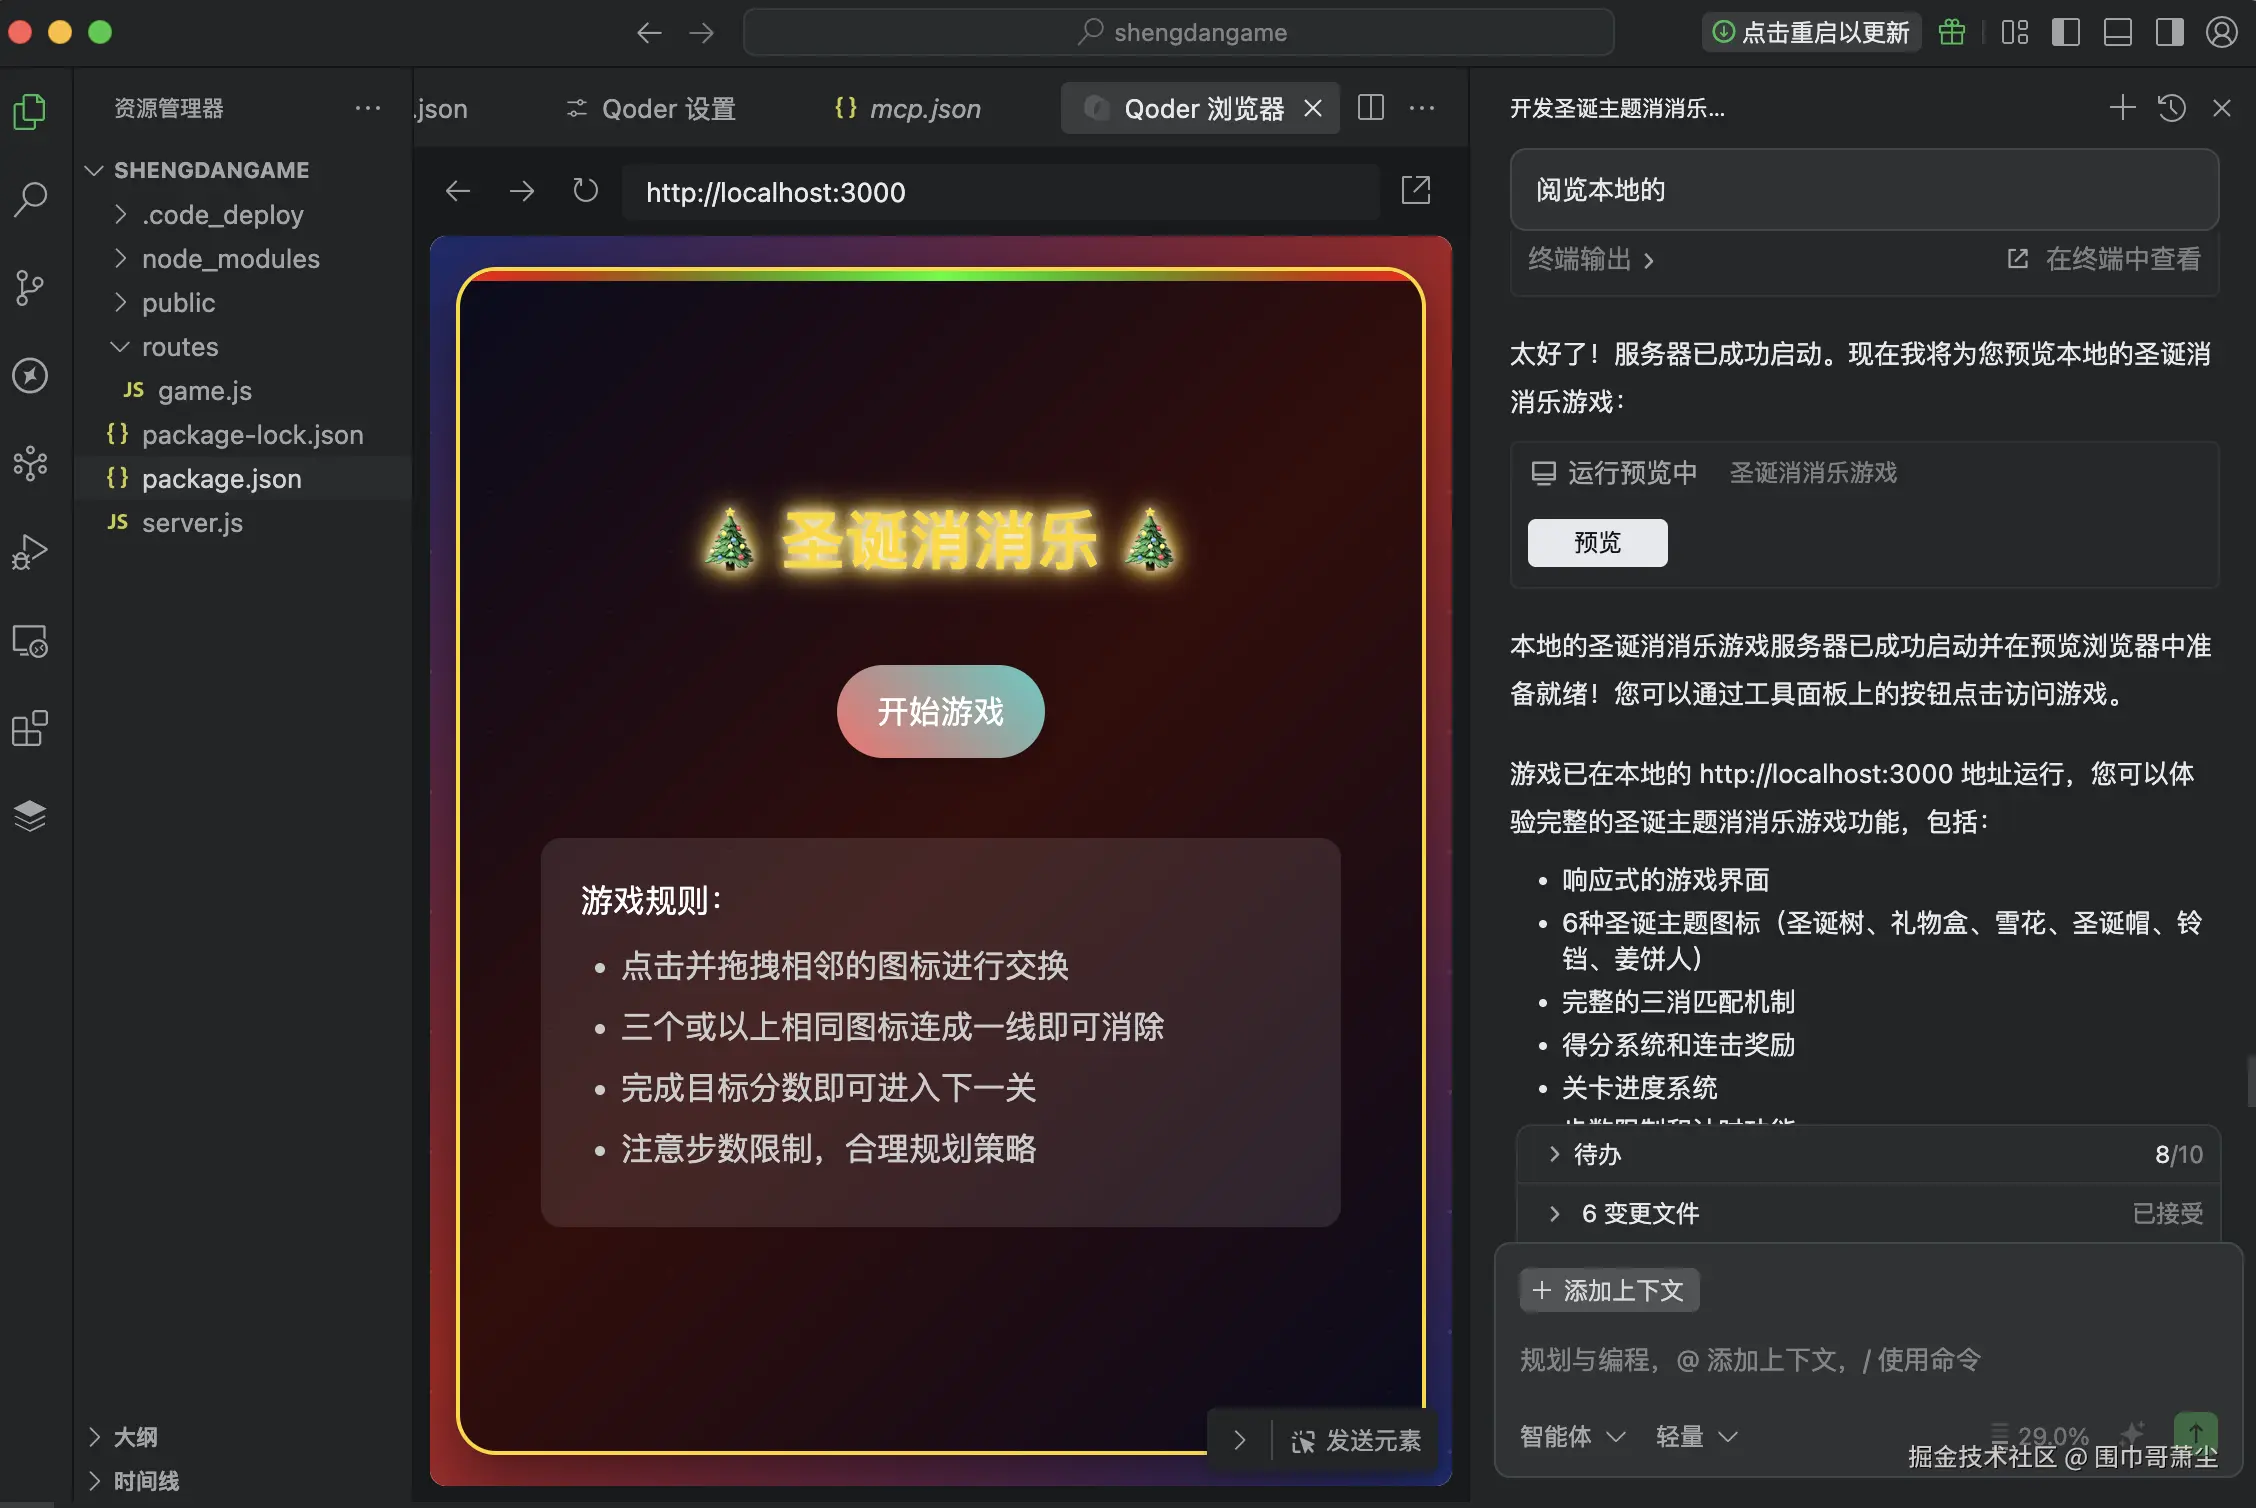Open the Source Control view
Viewport: 2256px width, 1508px height.
(x=30, y=287)
